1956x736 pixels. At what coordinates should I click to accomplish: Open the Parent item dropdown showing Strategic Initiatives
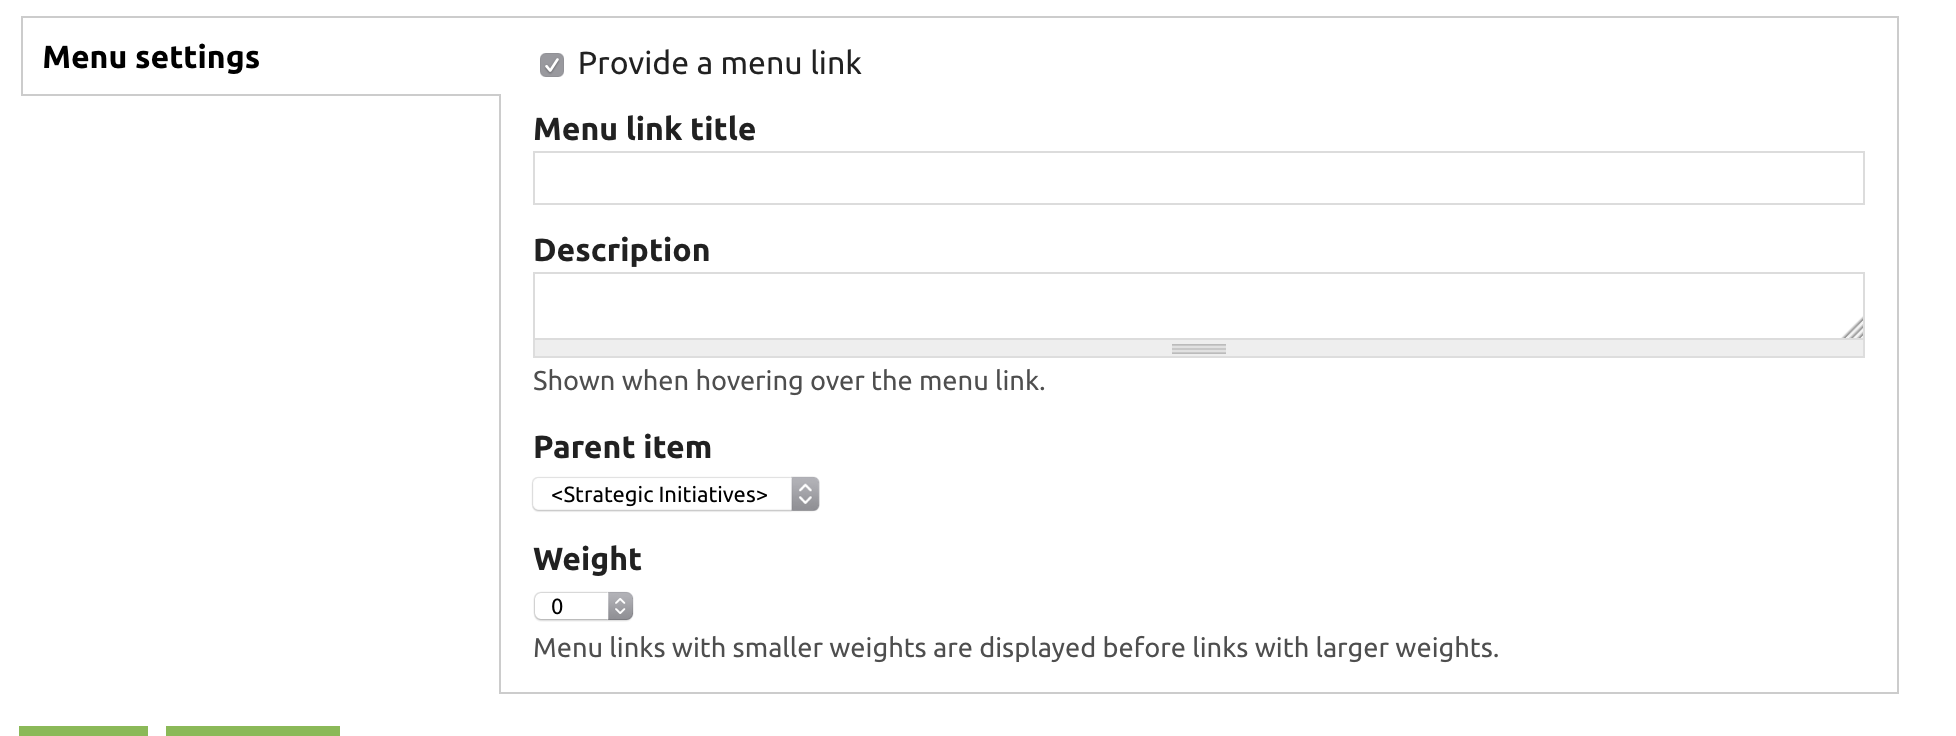click(675, 495)
